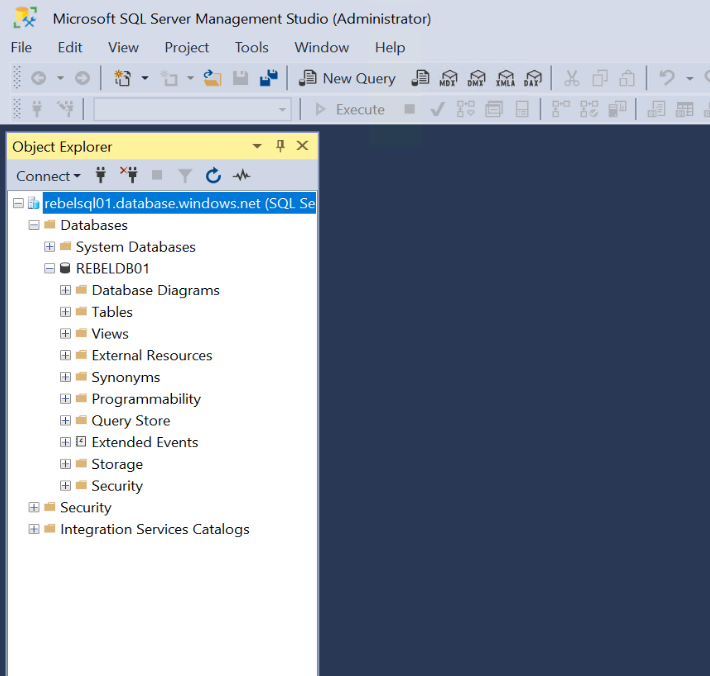The width and height of the screenshot is (710, 676).
Task: Click the Undo arrow icon
Action: point(667,78)
